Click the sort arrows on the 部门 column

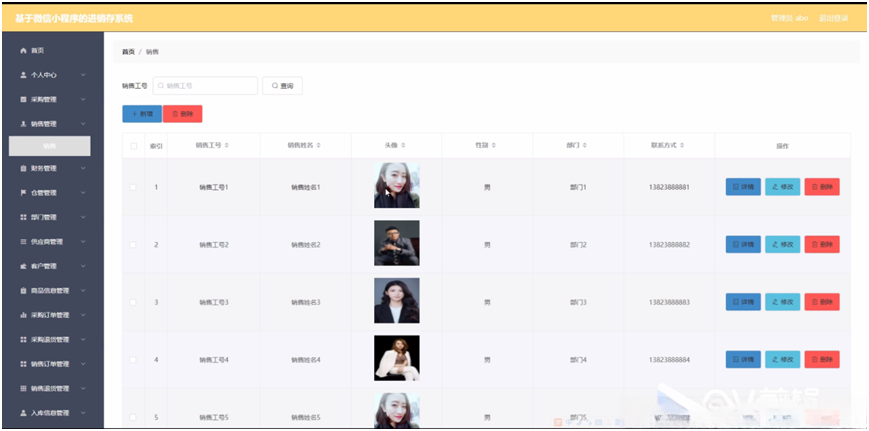[x=584, y=145]
